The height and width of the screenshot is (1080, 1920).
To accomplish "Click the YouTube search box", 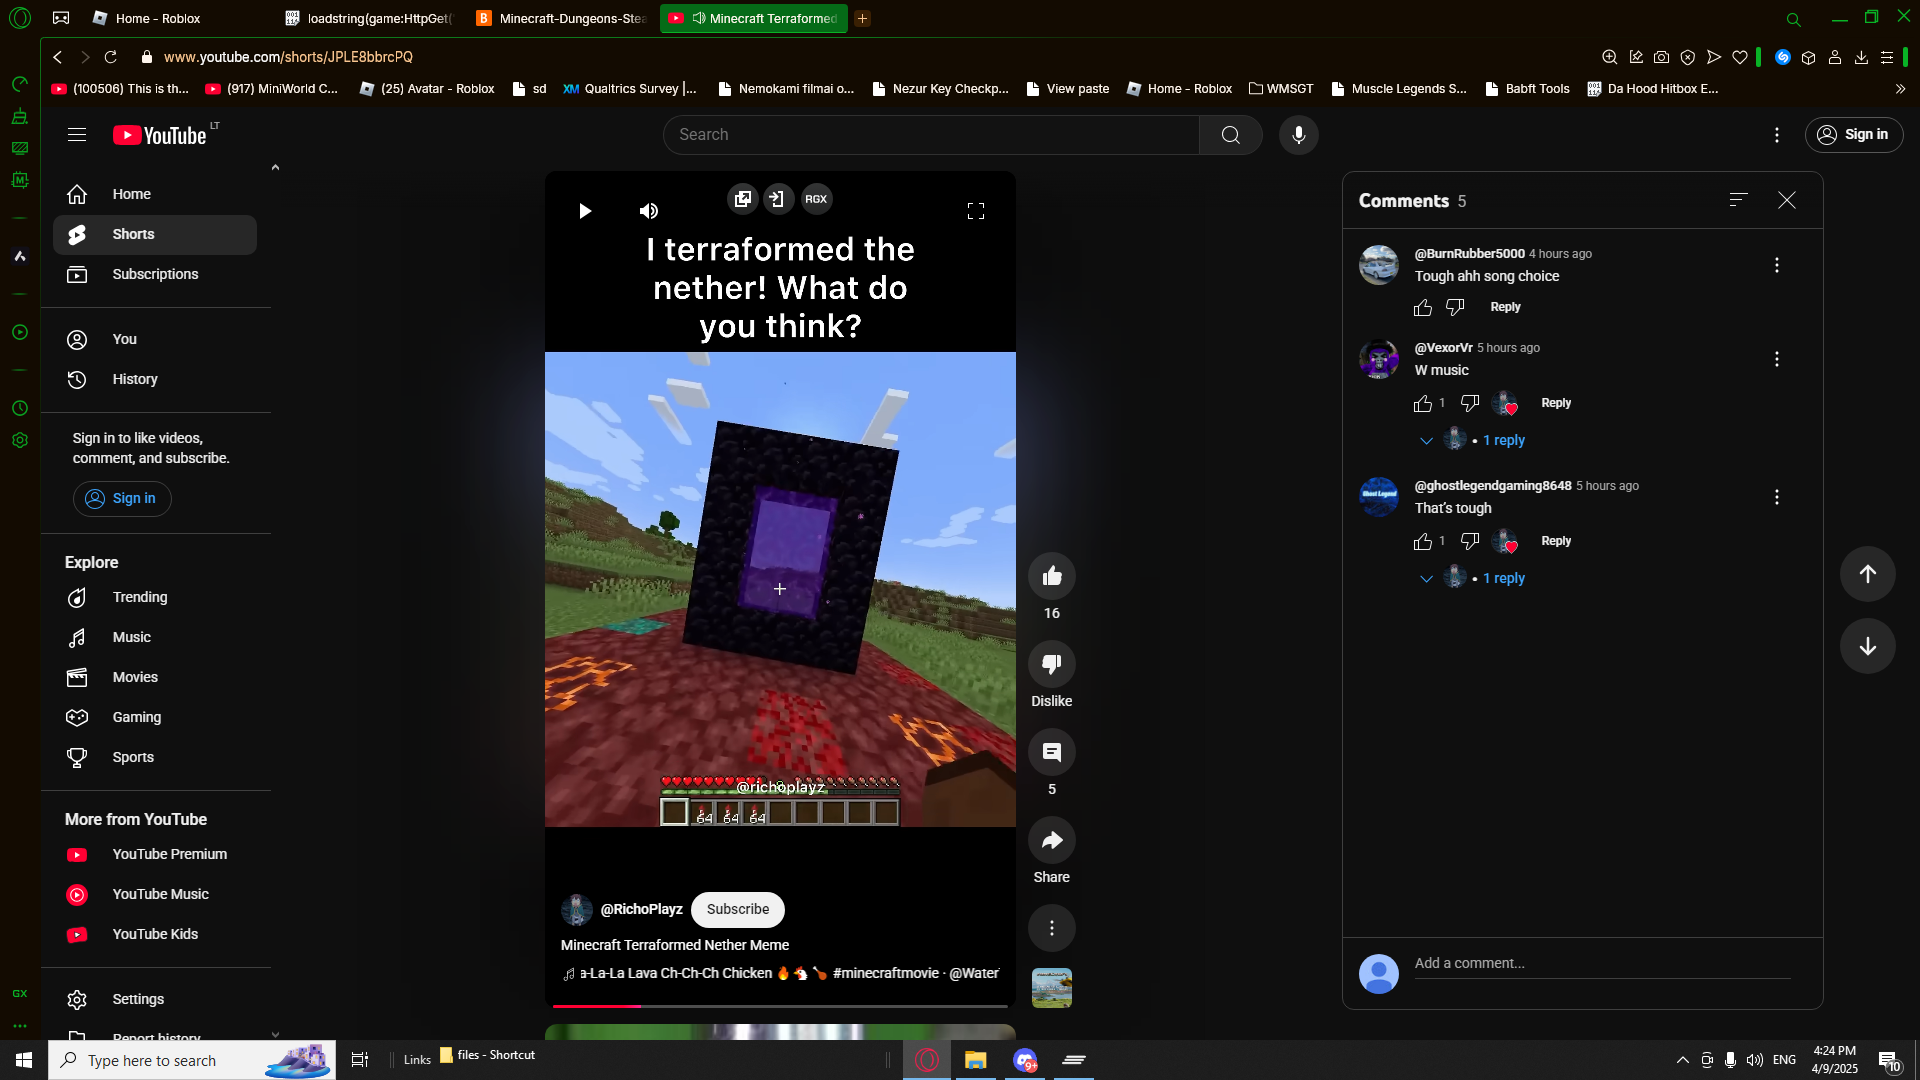I will (x=931, y=135).
